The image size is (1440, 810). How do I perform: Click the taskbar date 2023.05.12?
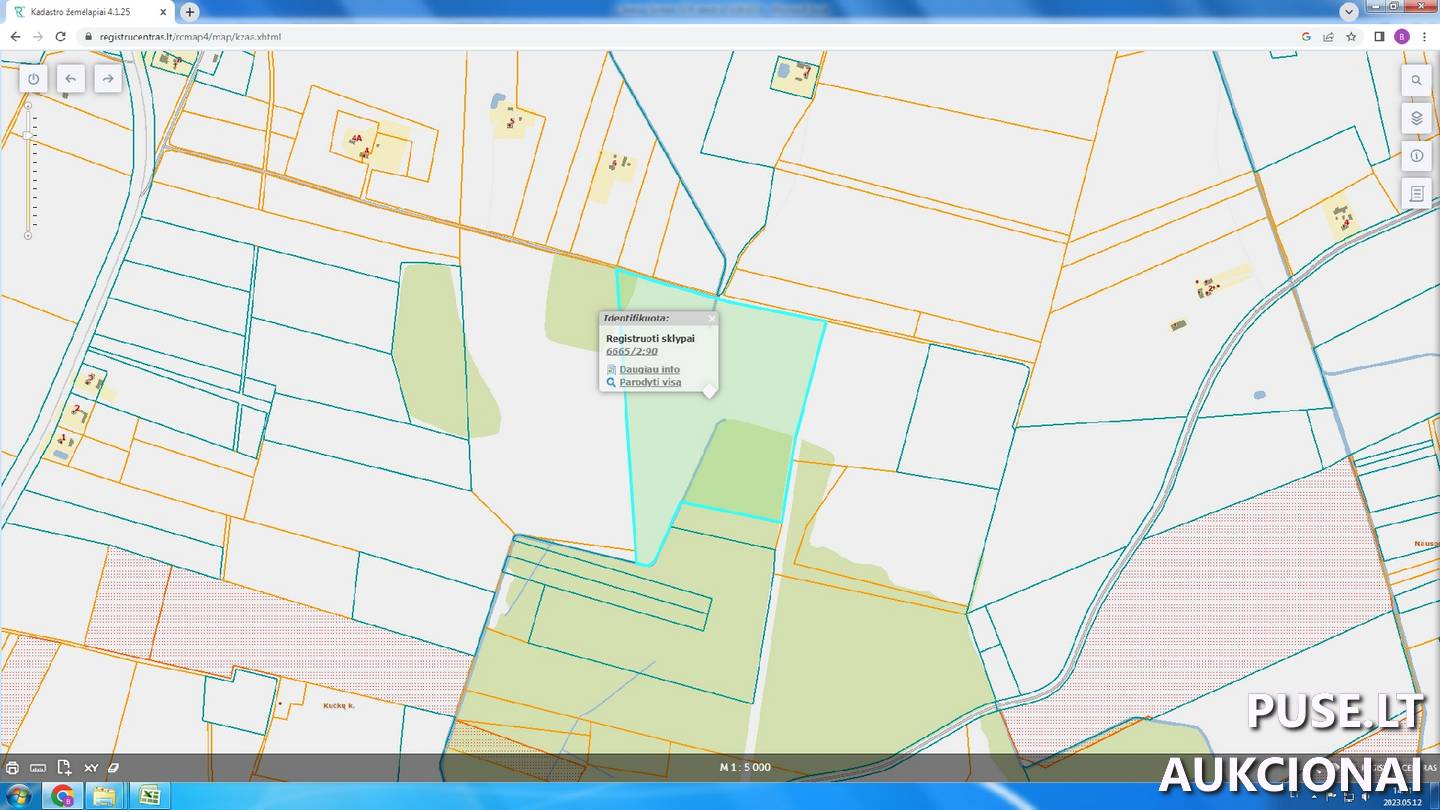point(1401,802)
